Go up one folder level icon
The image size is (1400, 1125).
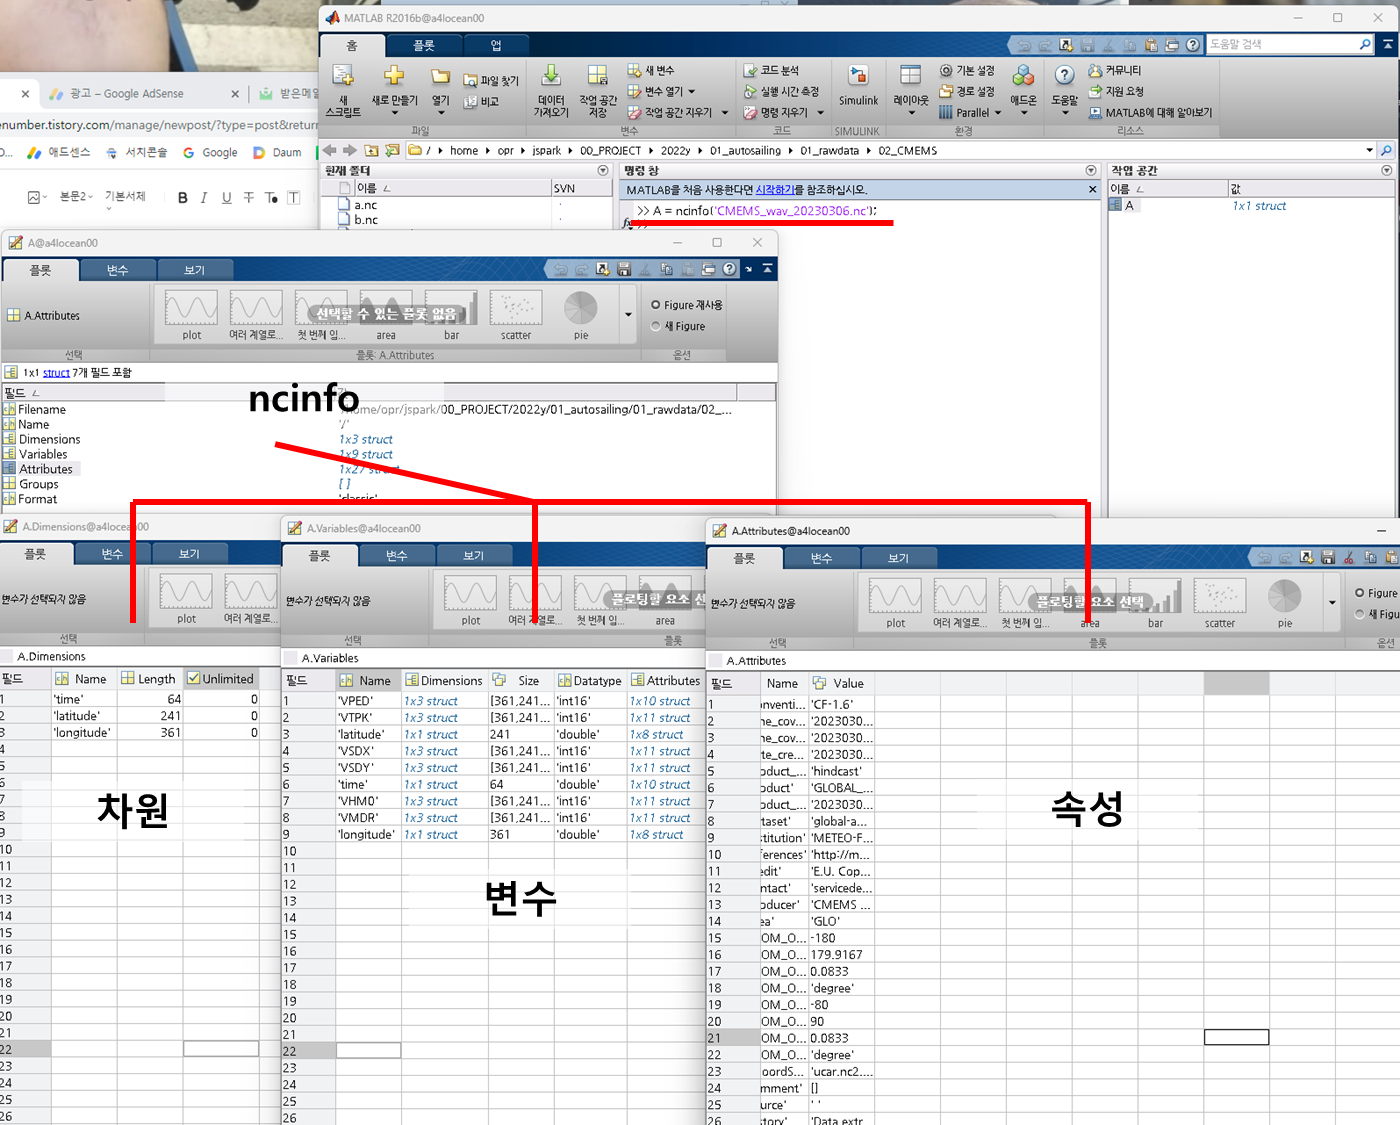click(x=371, y=150)
